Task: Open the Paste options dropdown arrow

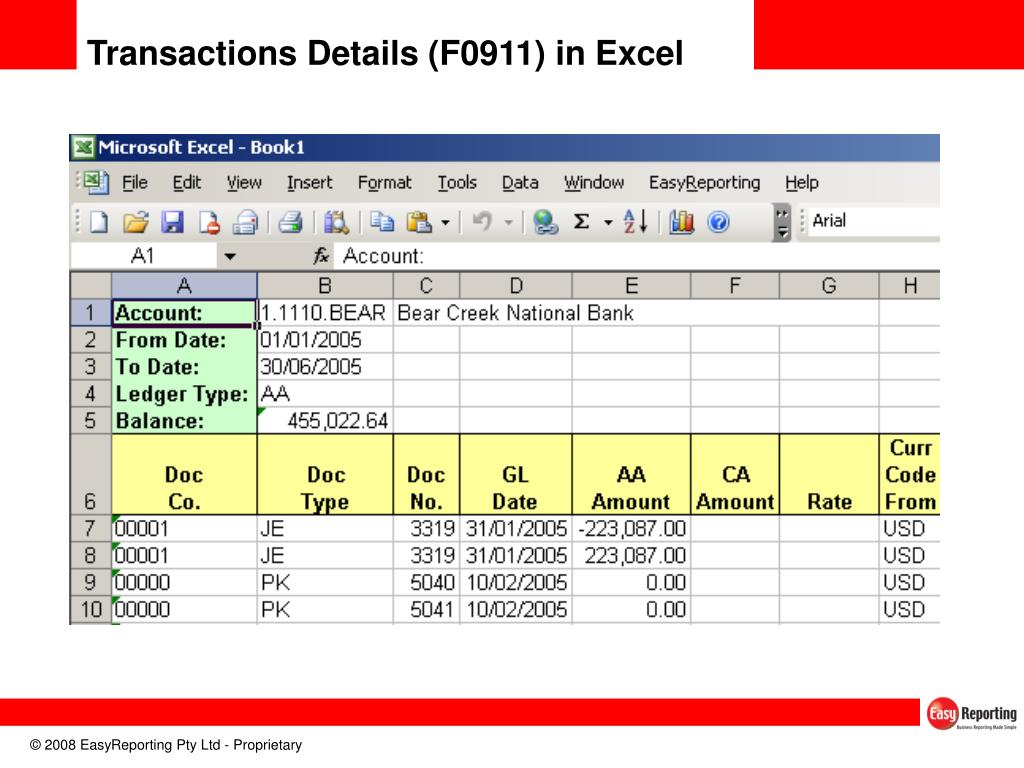Action: click(x=445, y=223)
